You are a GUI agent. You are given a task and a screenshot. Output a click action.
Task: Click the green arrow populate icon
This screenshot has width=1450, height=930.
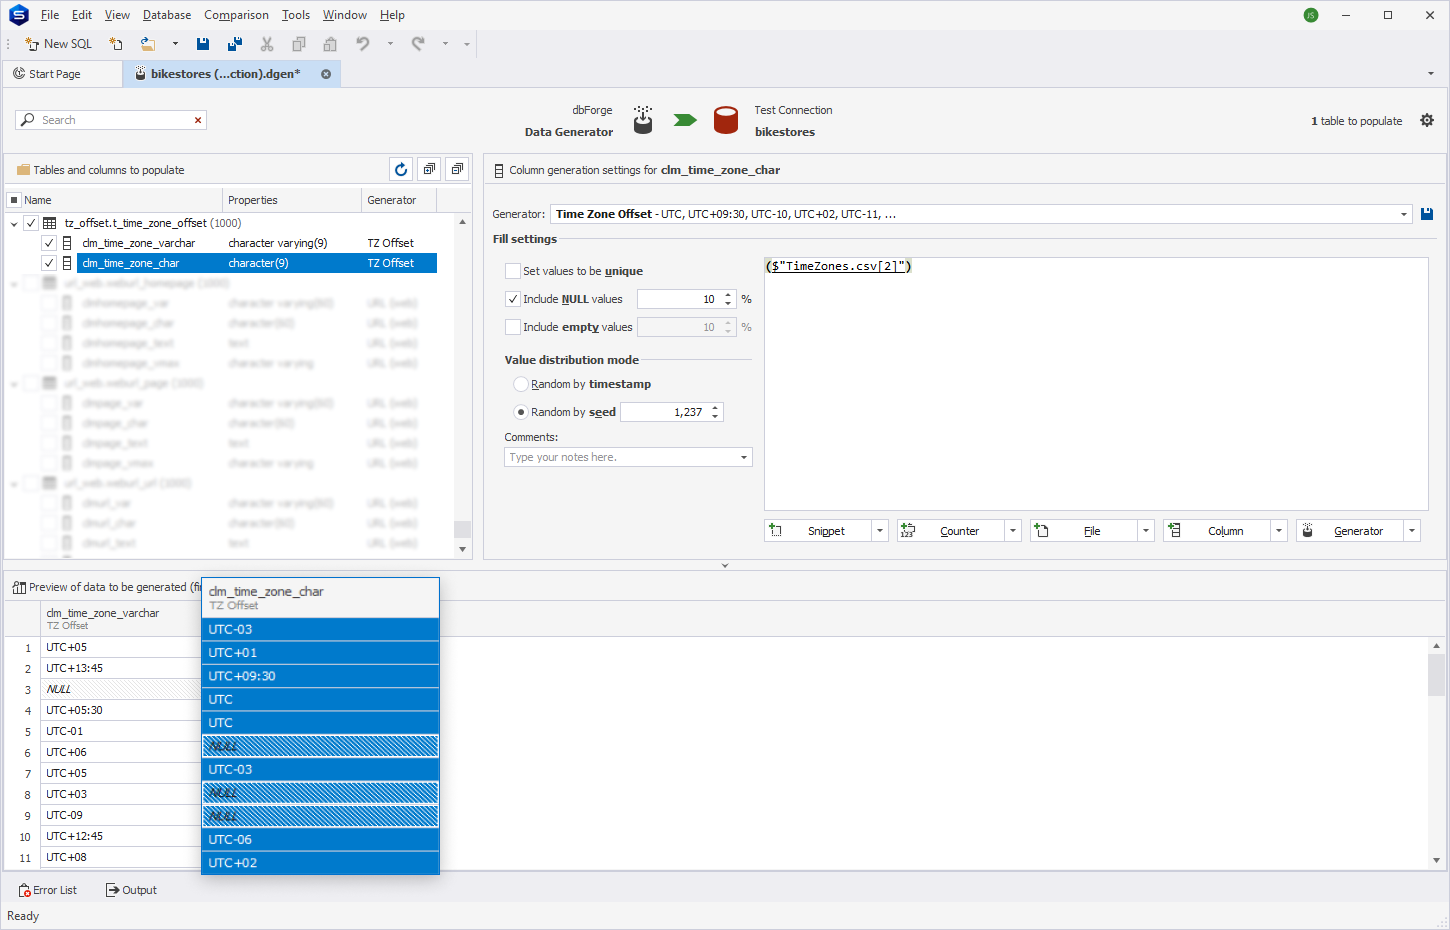pyautogui.click(x=685, y=120)
